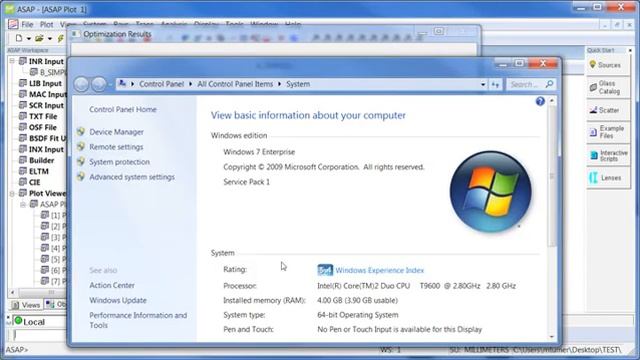This screenshot has height=360, width=640.
Task: Click All Control Panel Items breadcrumb
Action: point(235,84)
